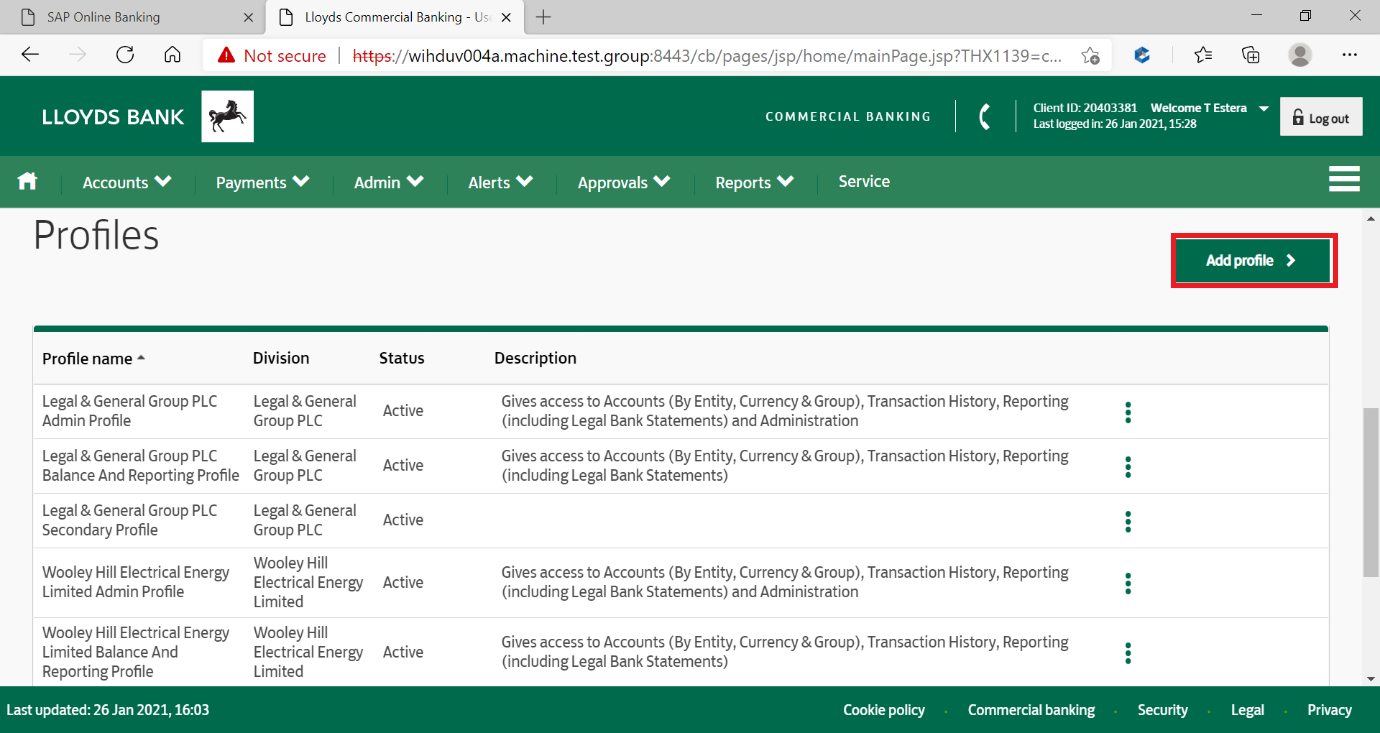The image size is (1380, 733).
Task: Expand the Admin menu
Action: (389, 182)
